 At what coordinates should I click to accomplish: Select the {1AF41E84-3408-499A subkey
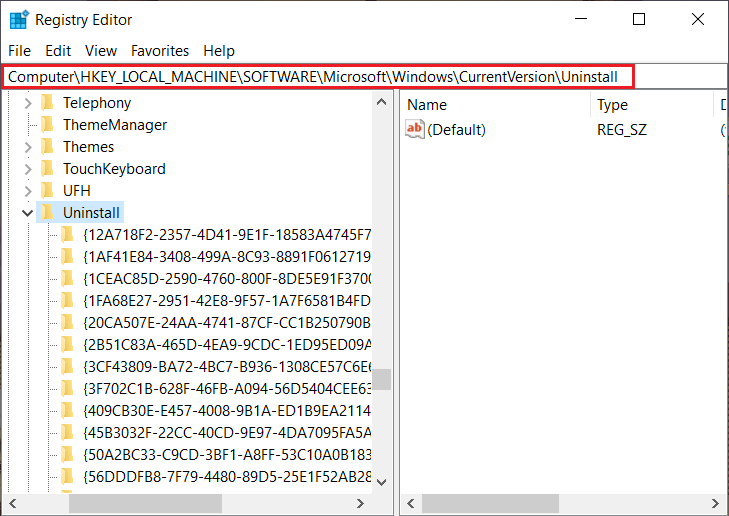(227, 257)
